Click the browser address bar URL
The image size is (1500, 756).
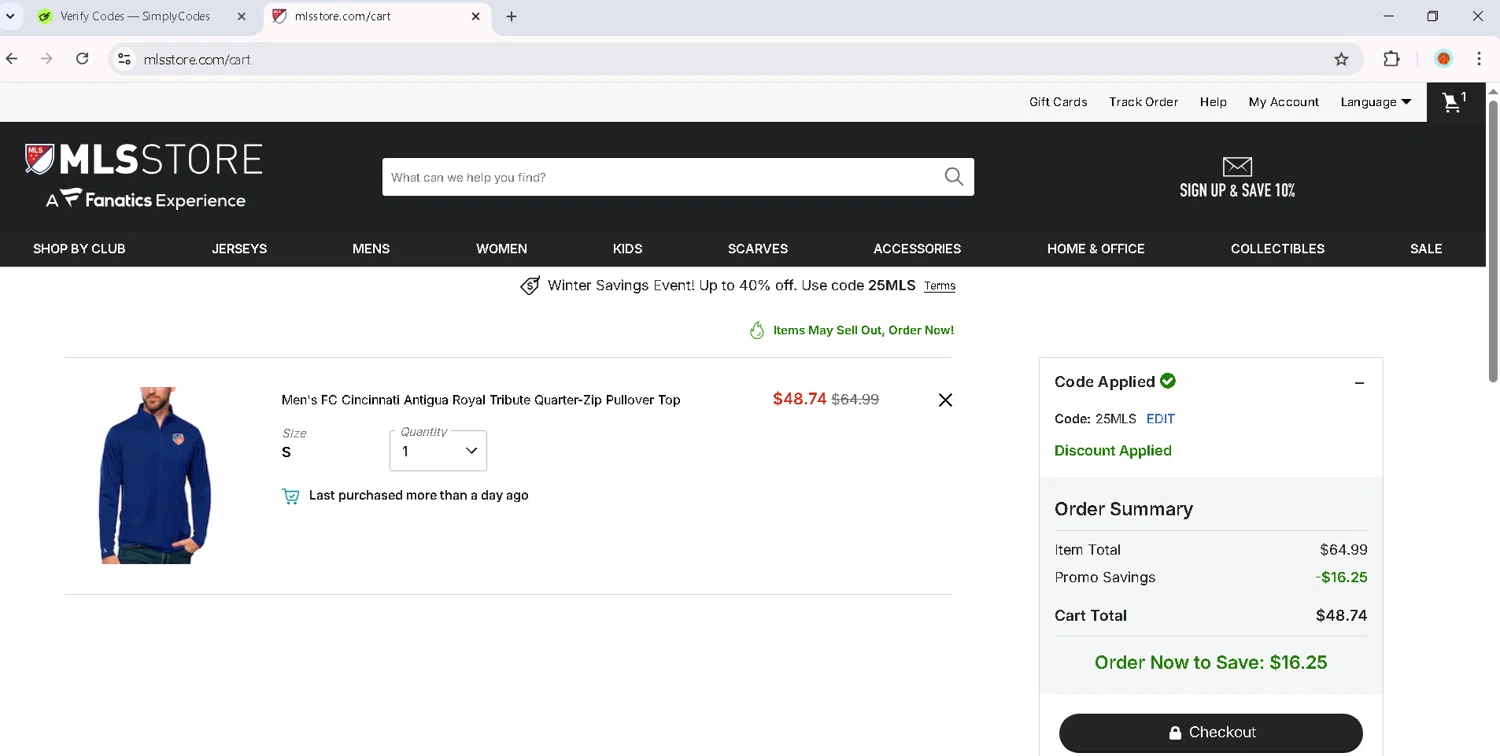point(197,60)
